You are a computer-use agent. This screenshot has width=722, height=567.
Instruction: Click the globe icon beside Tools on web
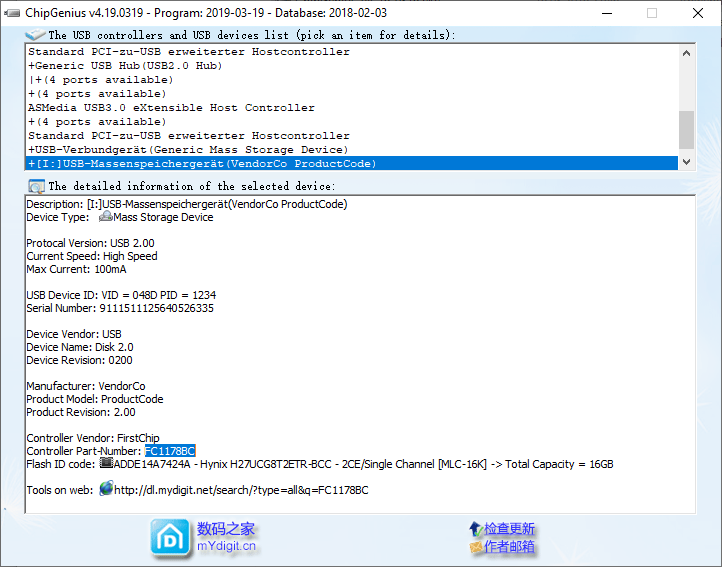[x=106, y=489]
